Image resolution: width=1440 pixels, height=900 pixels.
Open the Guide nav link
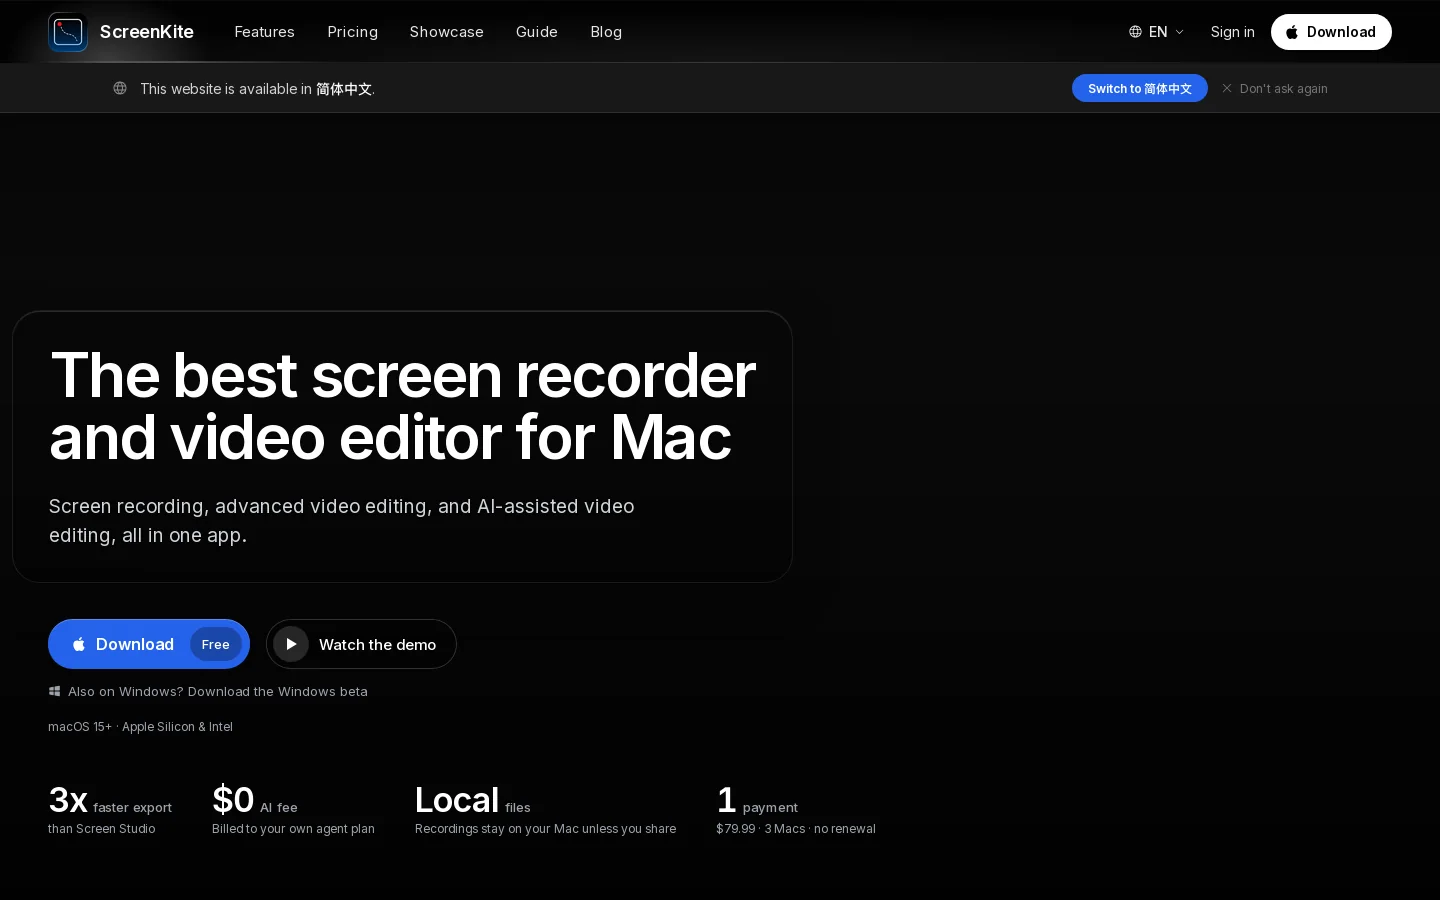coord(537,32)
